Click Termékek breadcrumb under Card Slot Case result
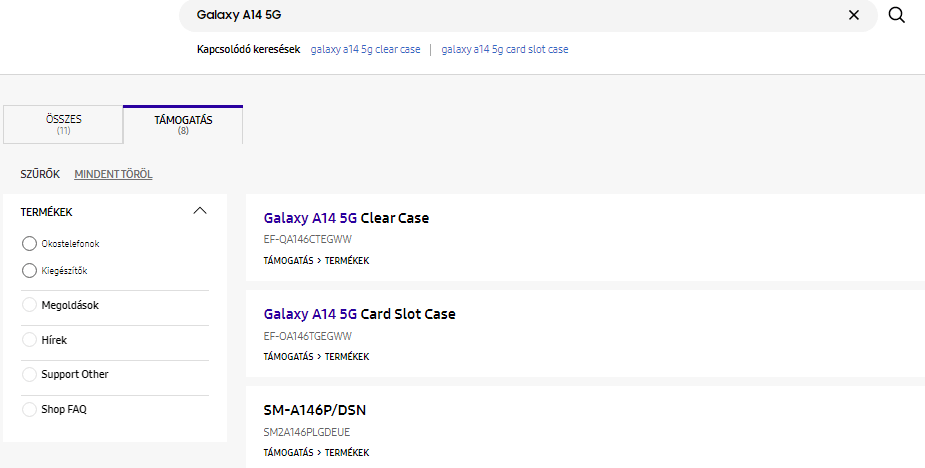The height and width of the screenshot is (468, 925). coord(347,357)
